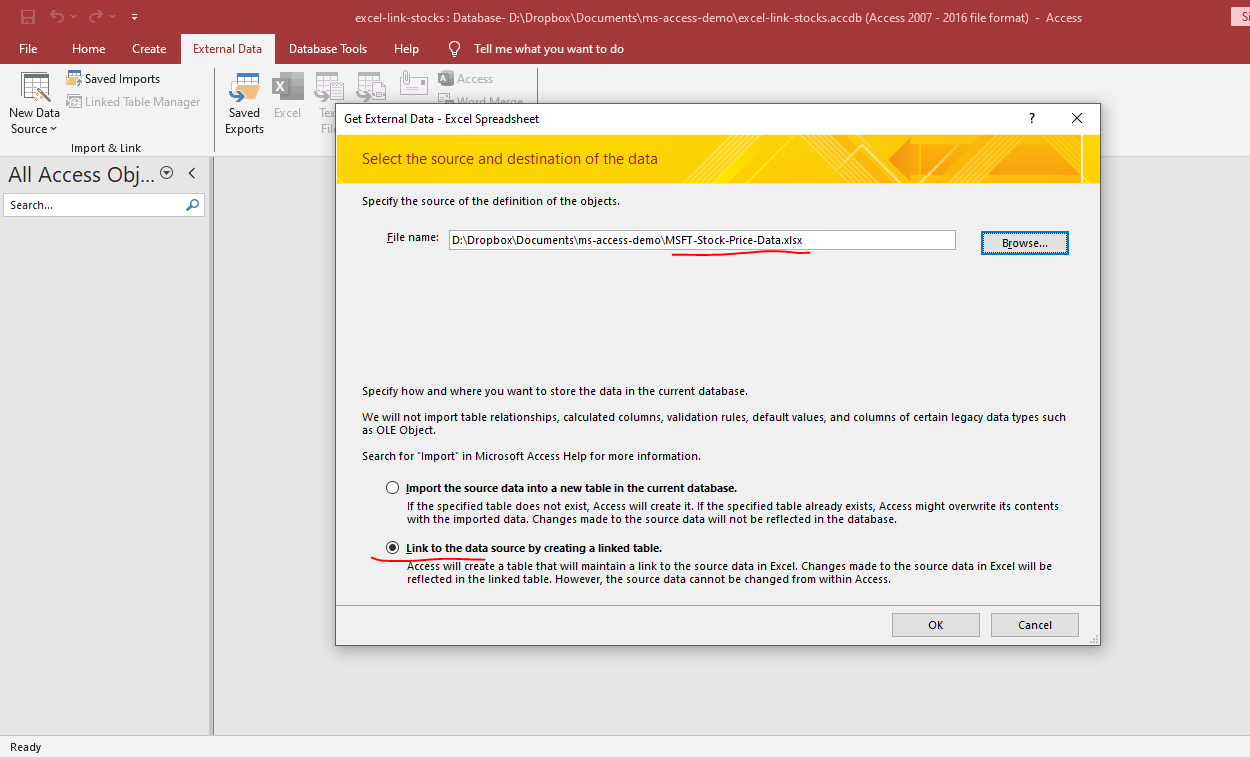
Task: Click the OK button
Action: coord(936,625)
